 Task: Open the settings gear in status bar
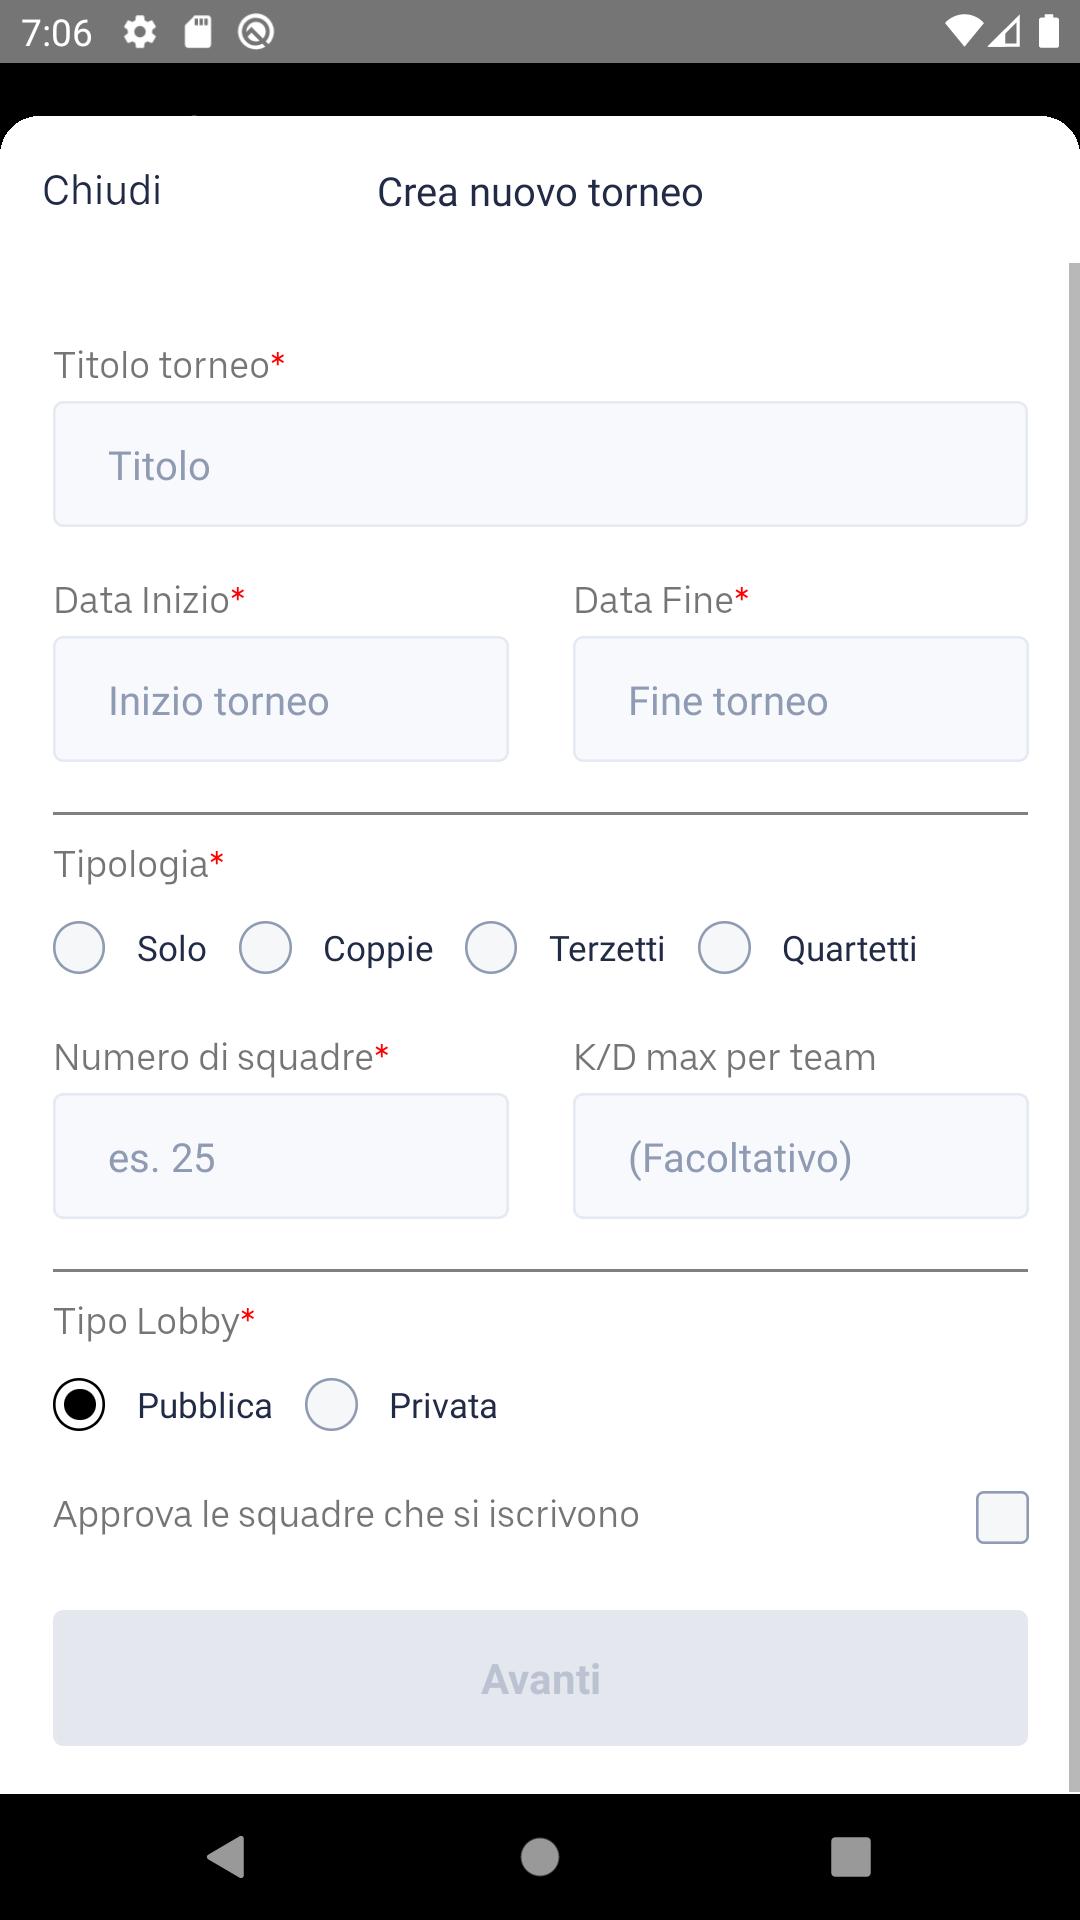point(140,32)
